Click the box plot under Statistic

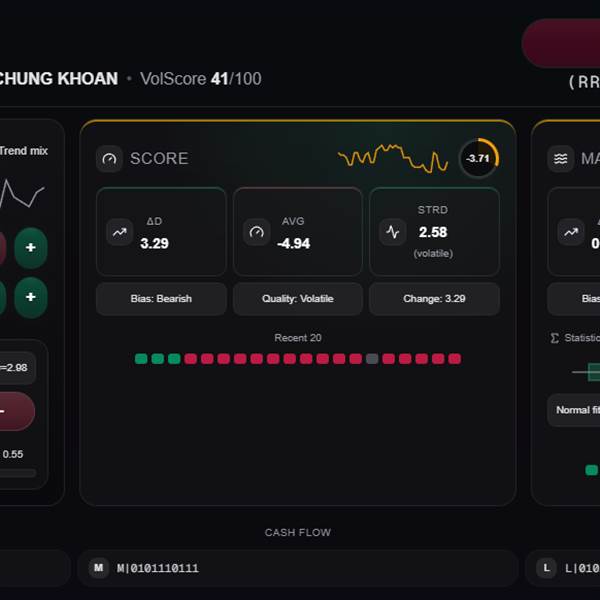coord(586,372)
